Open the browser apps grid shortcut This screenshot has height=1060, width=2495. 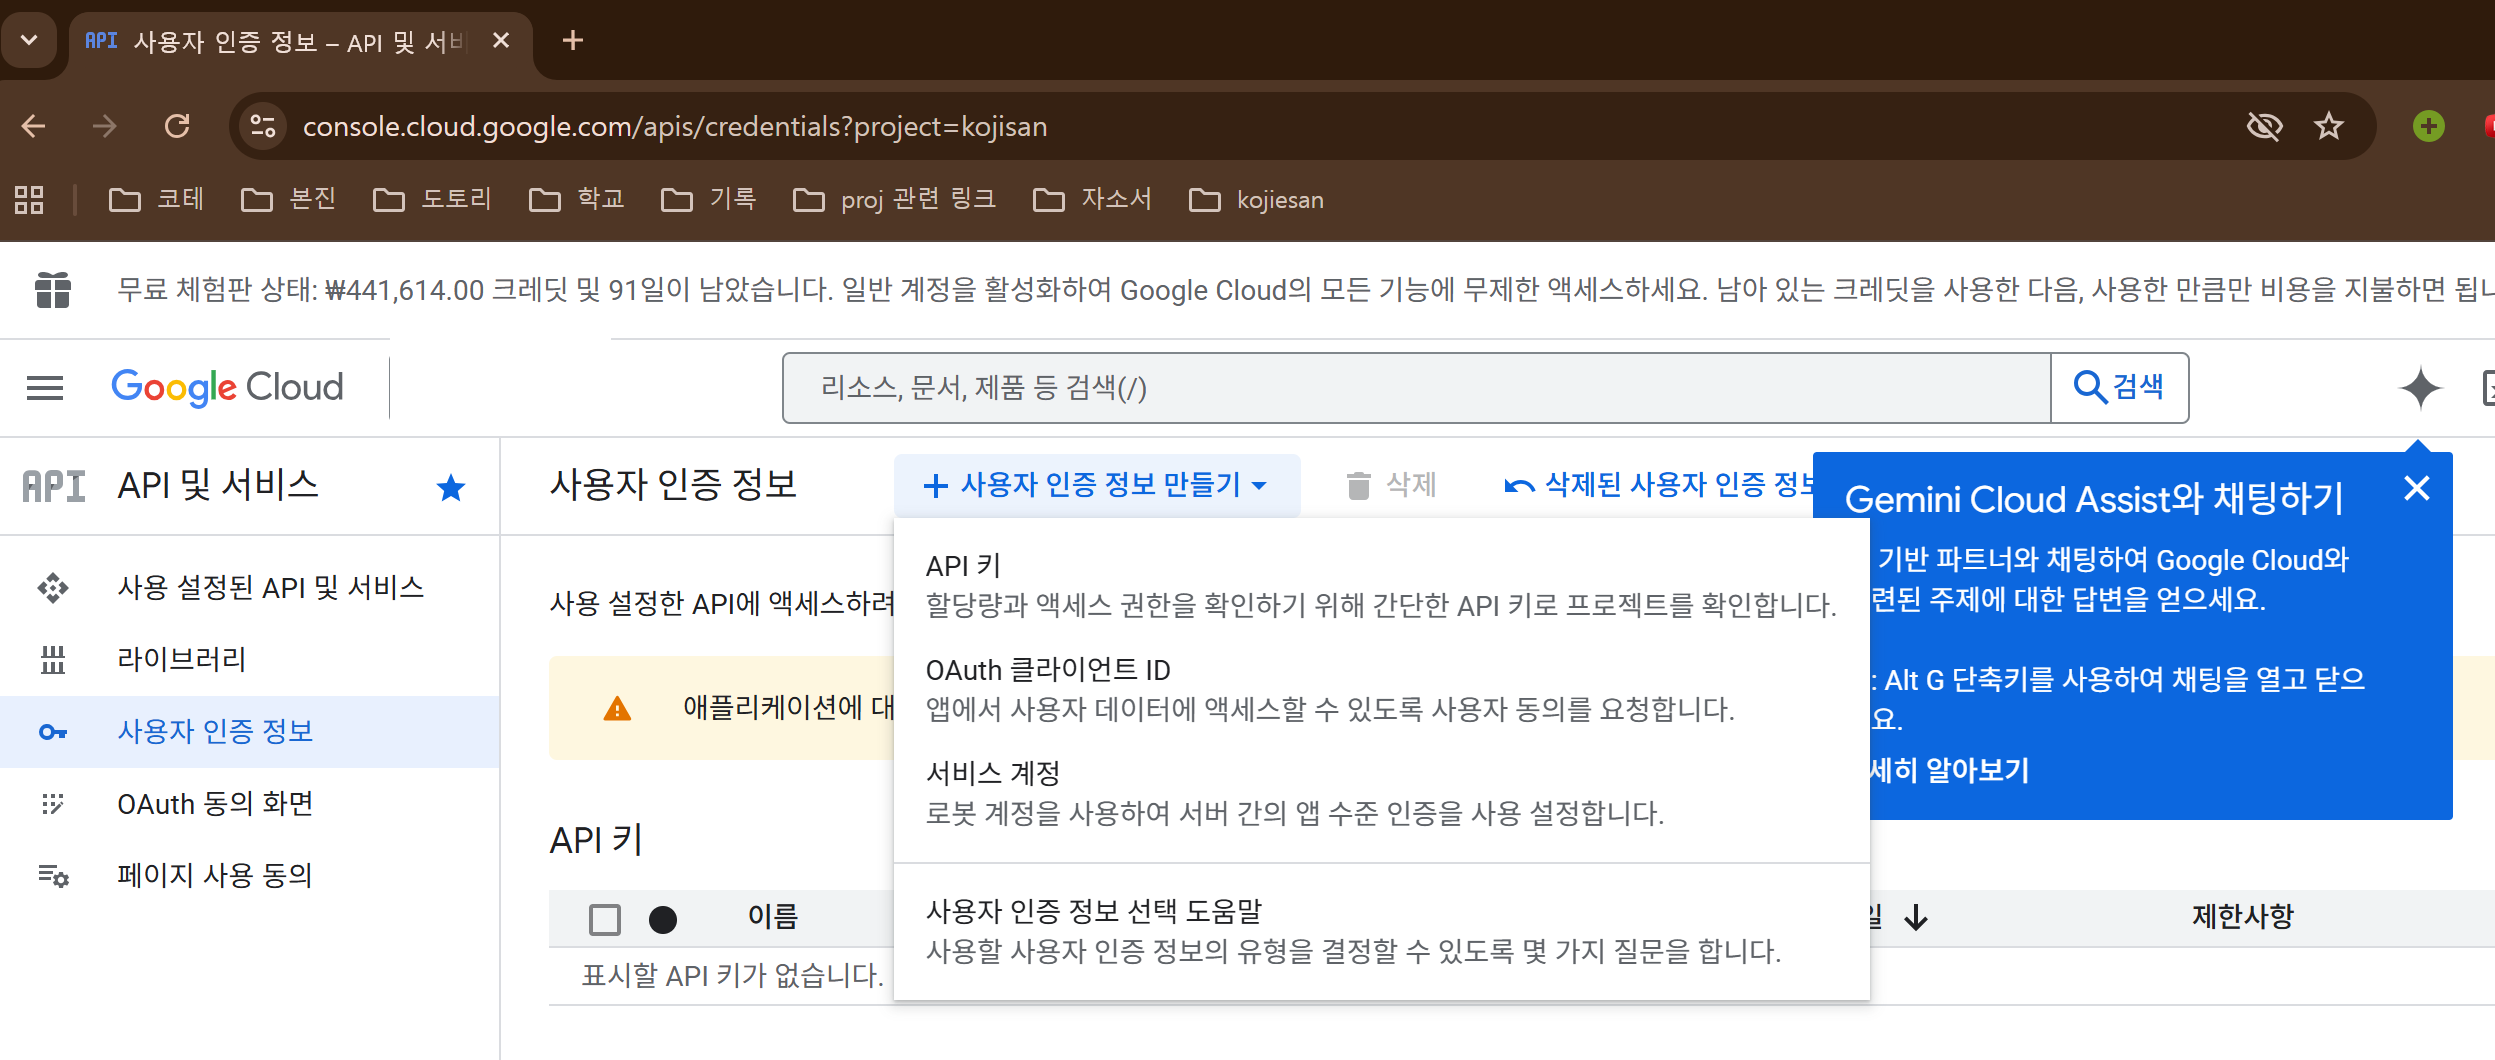(x=29, y=200)
